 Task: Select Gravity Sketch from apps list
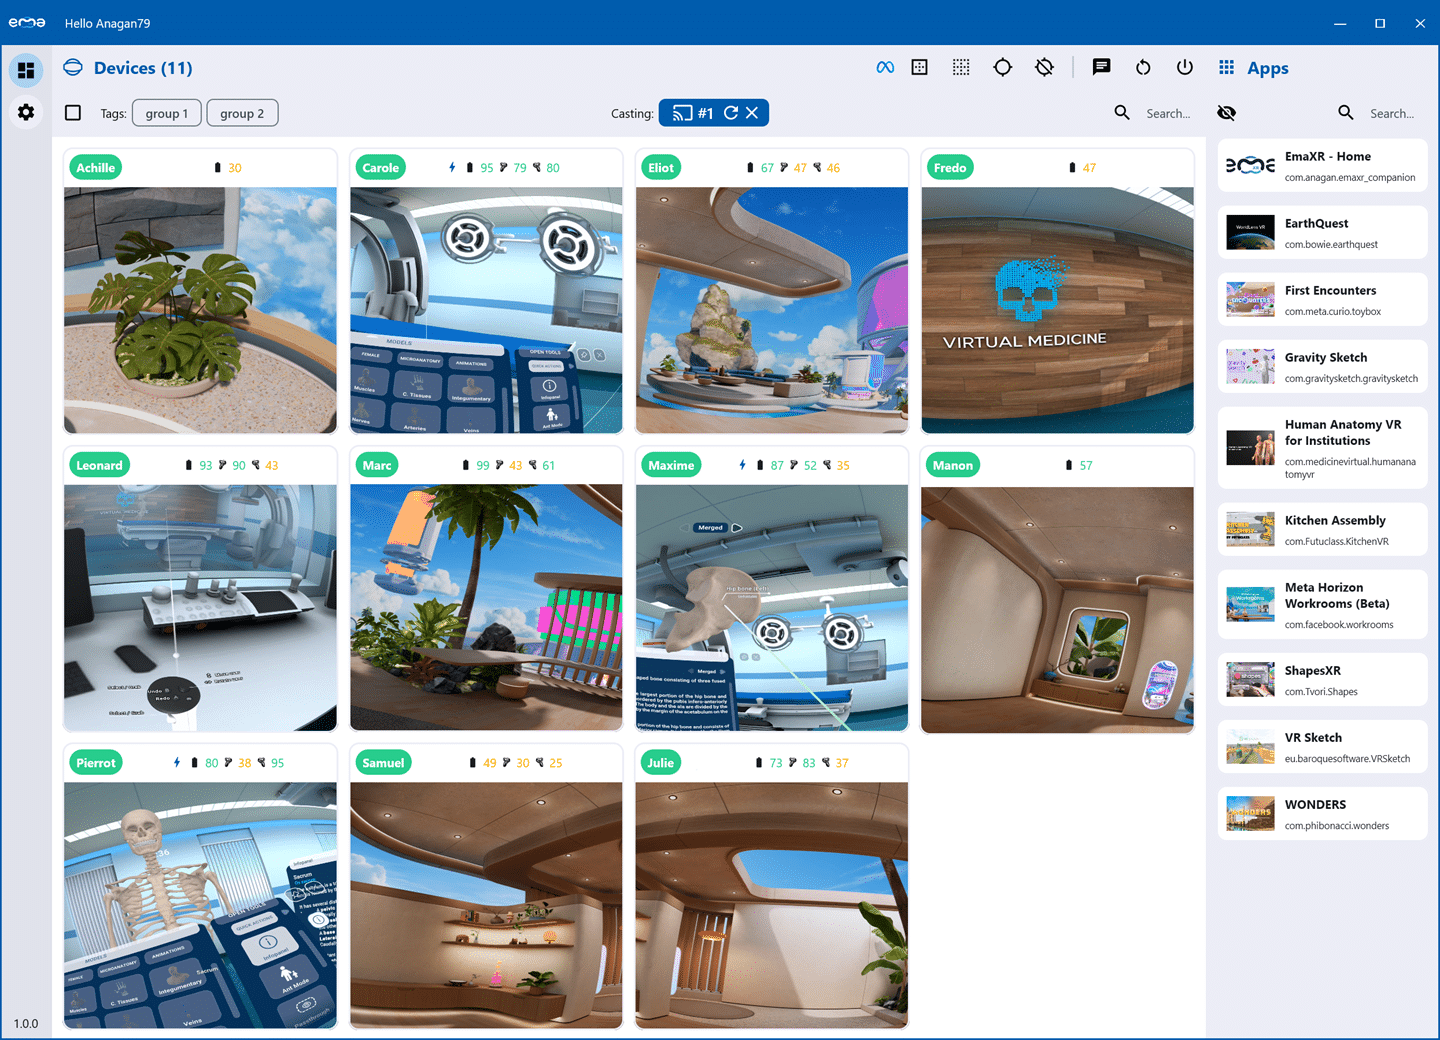1322,367
